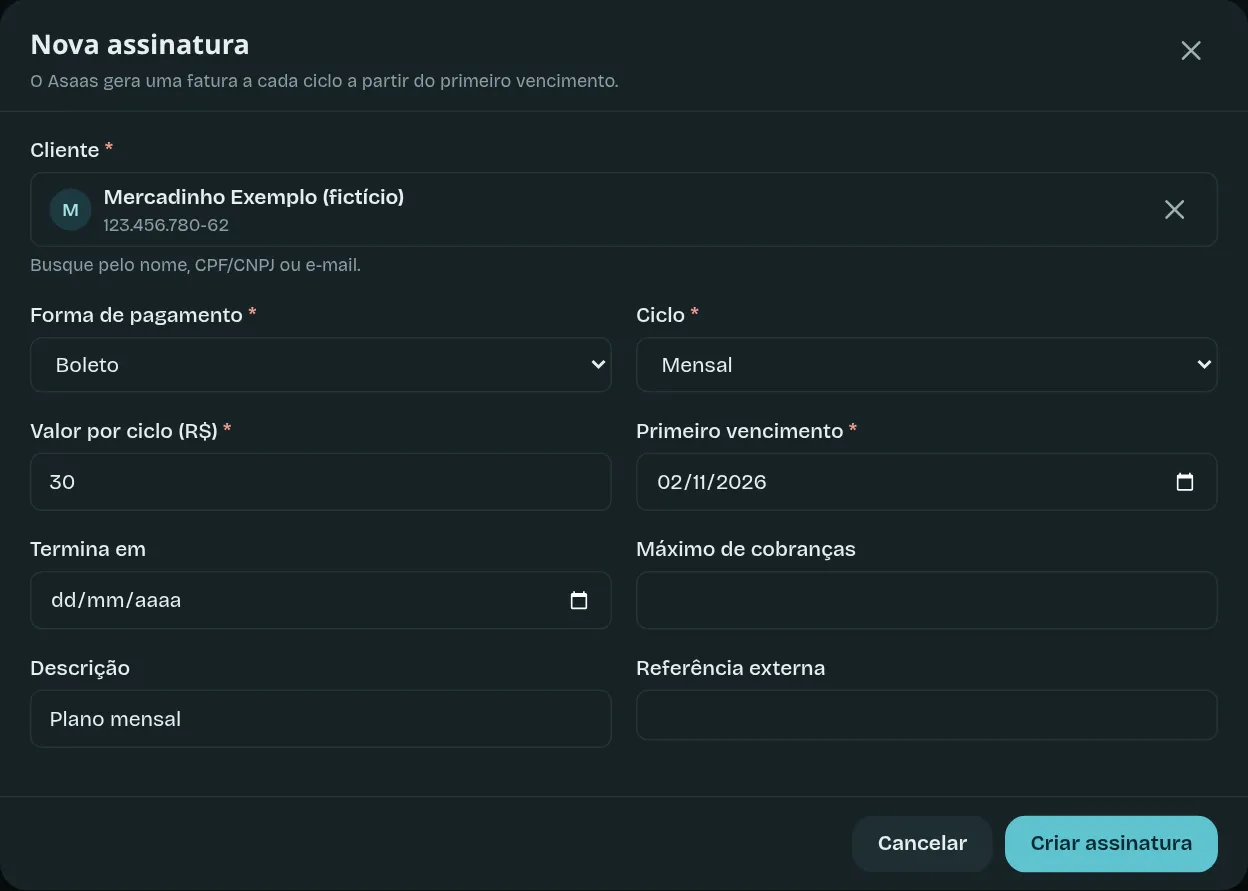Open calendar picker for Primeiro vencimento
This screenshot has width=1248, height=891.
tap(1185, 482)
